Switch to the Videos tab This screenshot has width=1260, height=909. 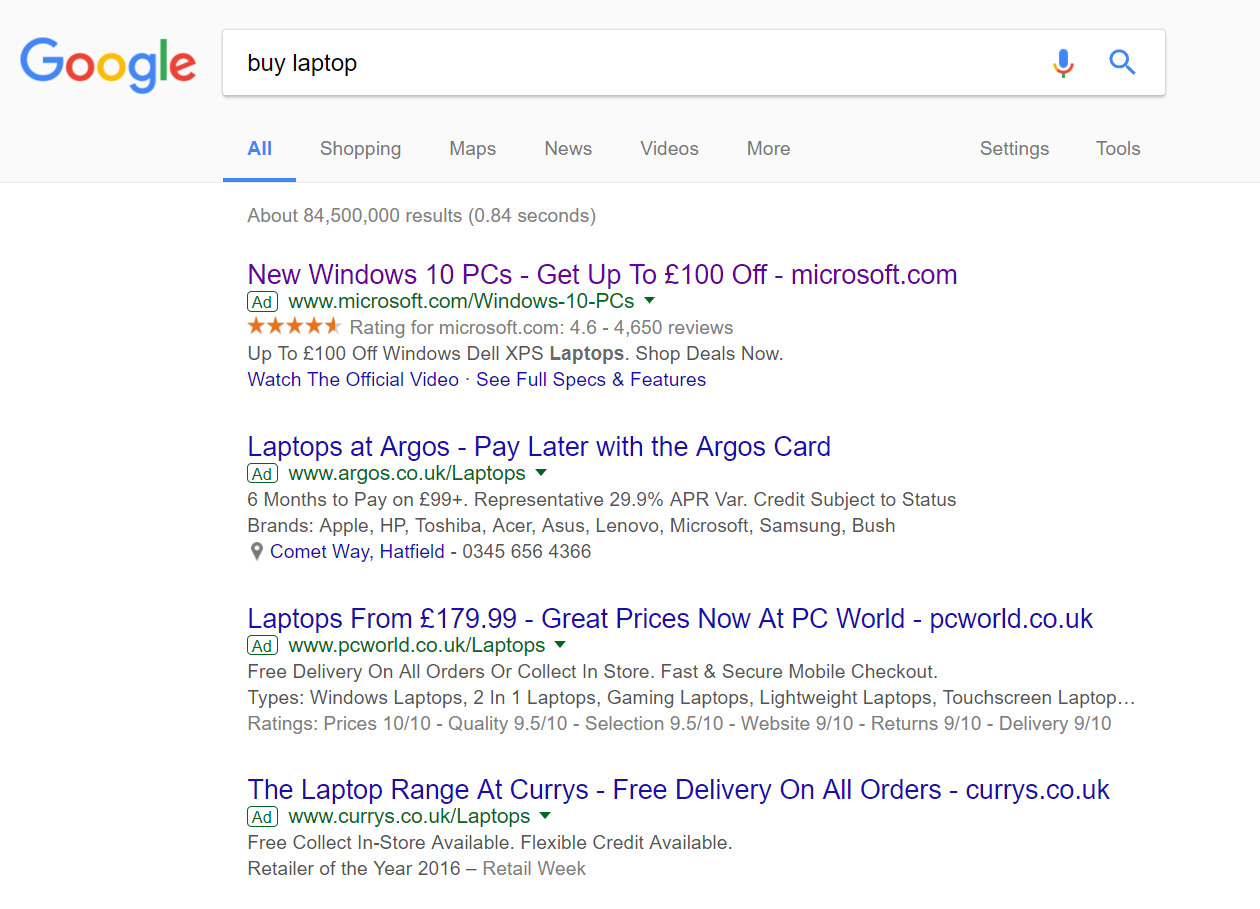(x=669, y=149)
